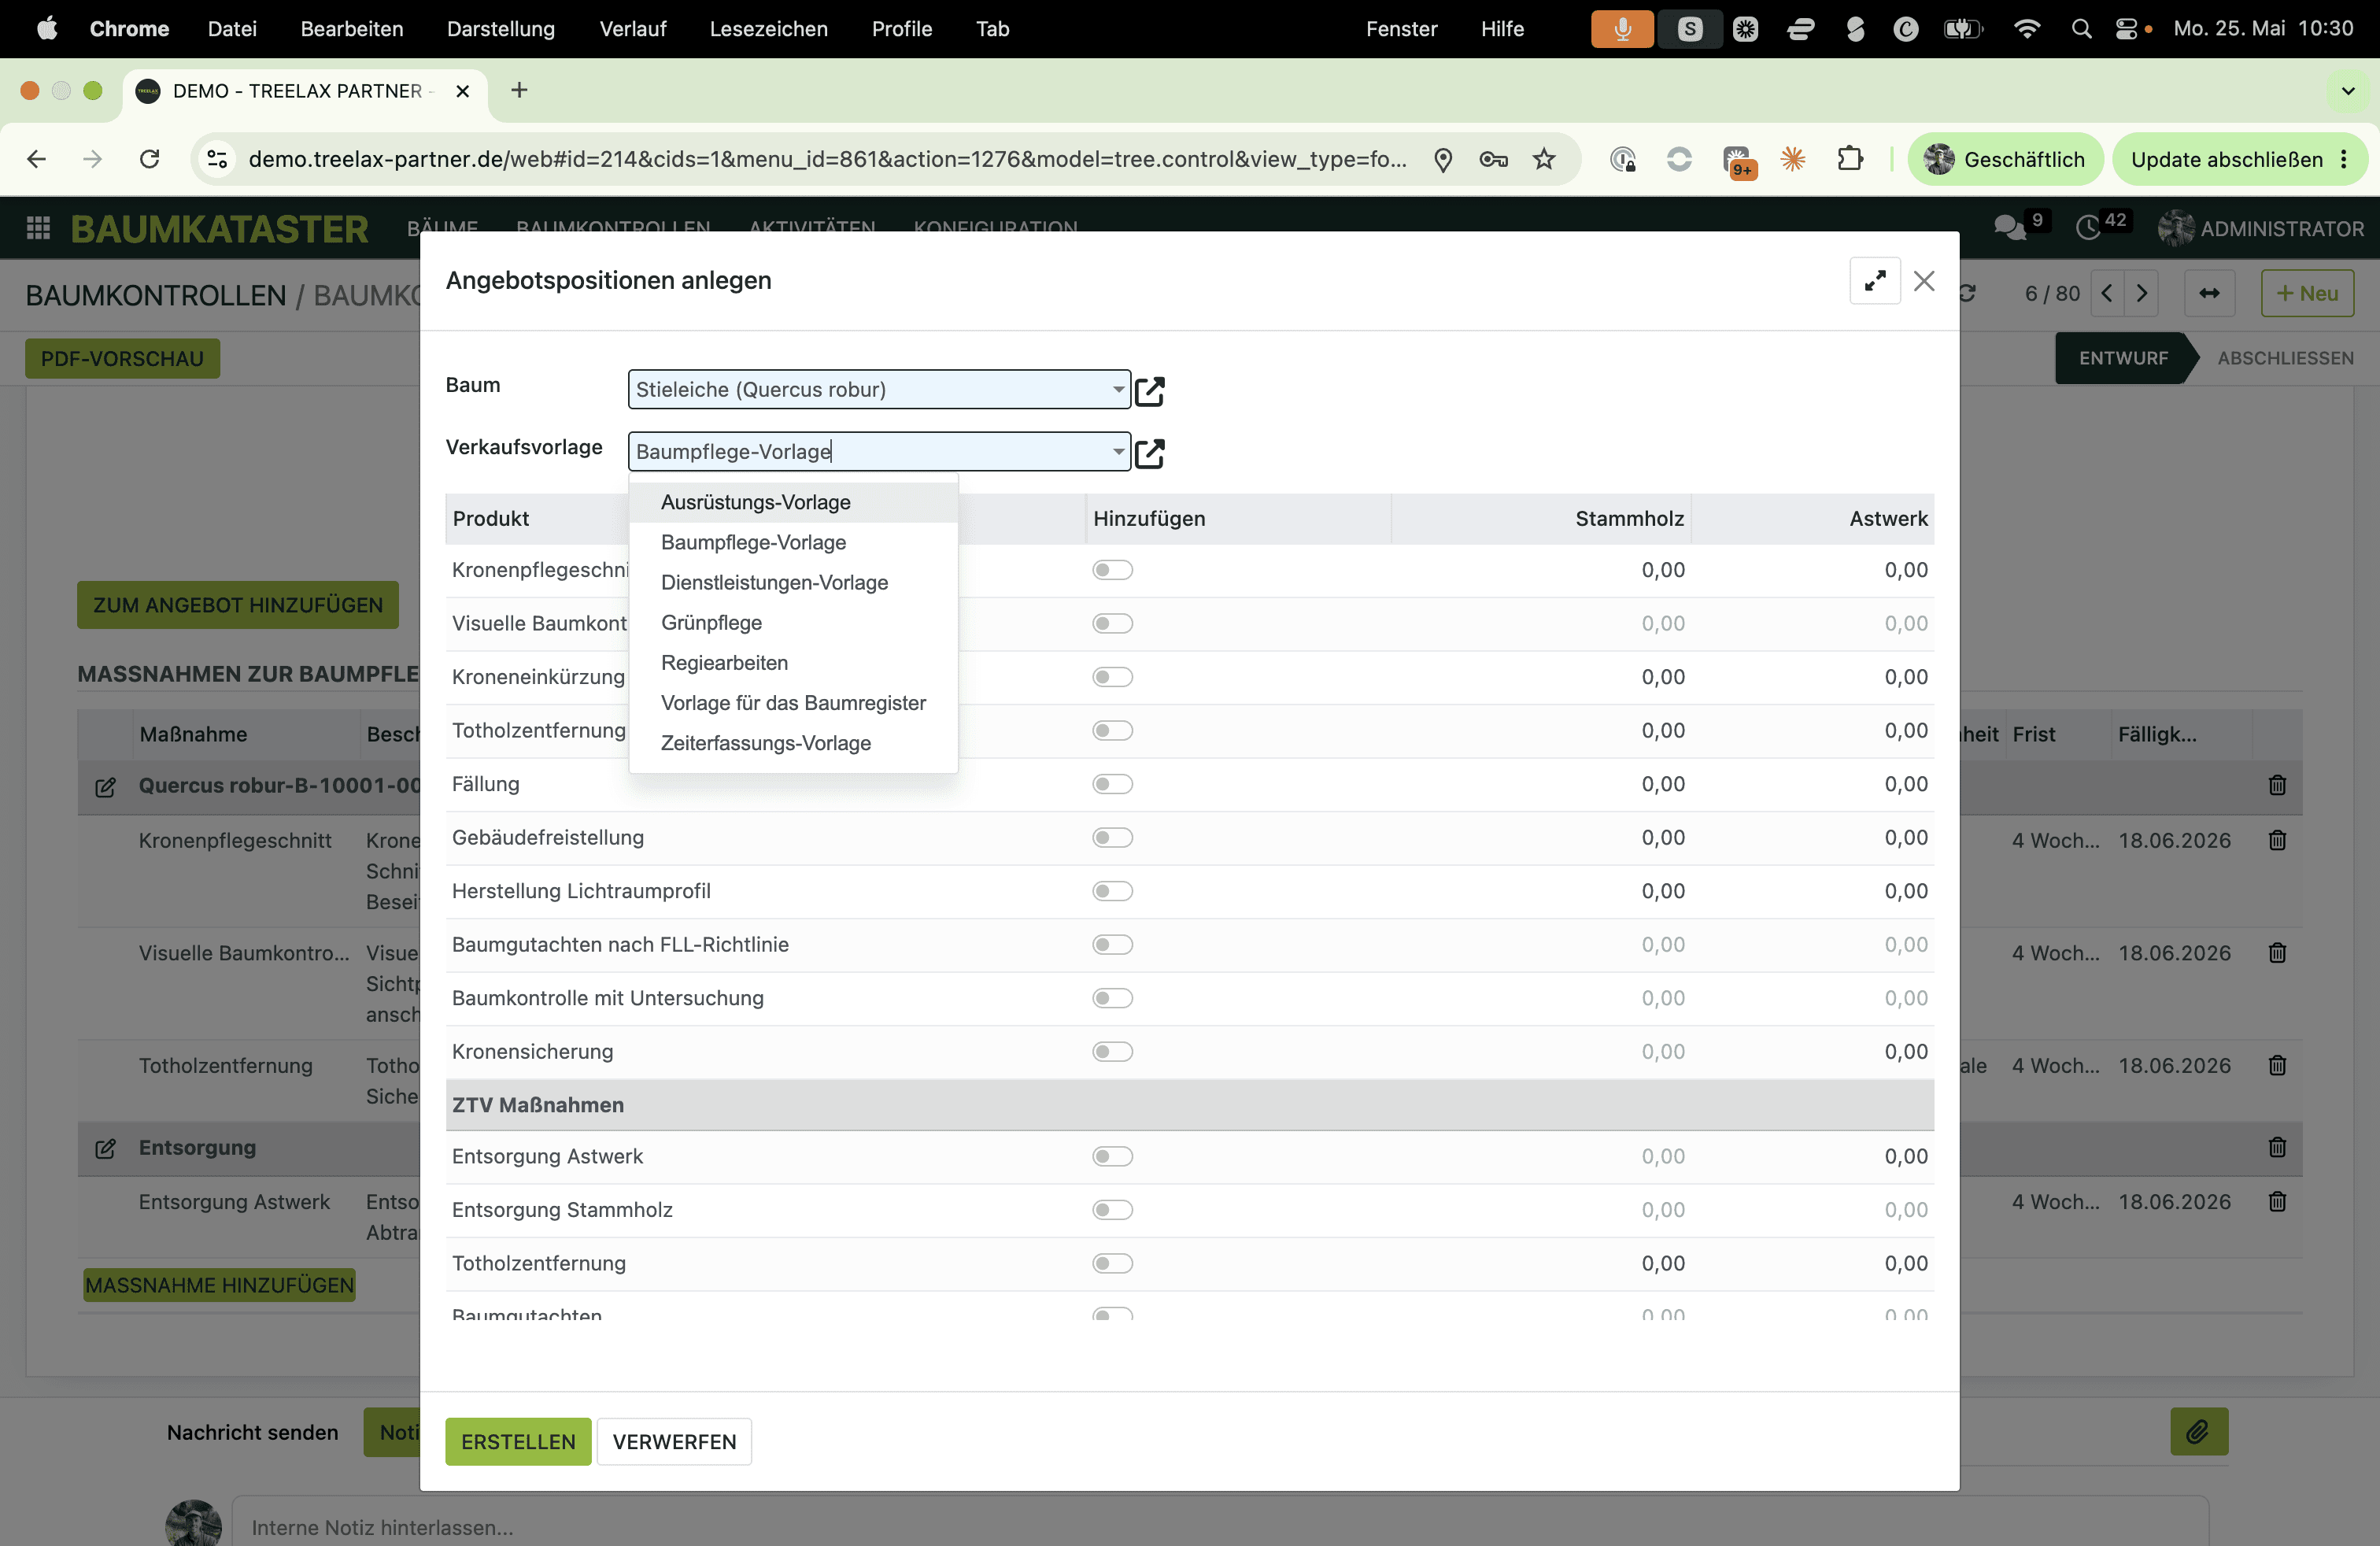Select Dienstleistungen-Vorlage option
2380x1546 pixels.
click(x=793, y=582)
